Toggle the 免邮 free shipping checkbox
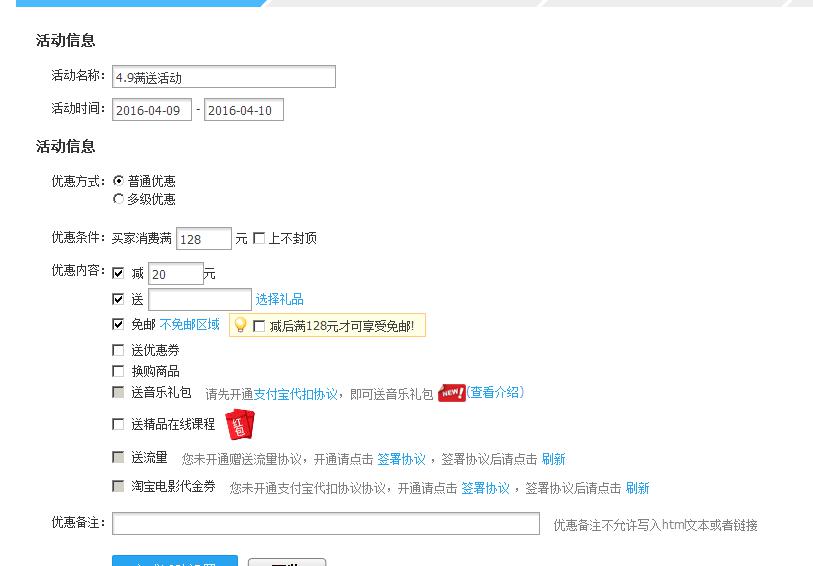 point(119,325)
